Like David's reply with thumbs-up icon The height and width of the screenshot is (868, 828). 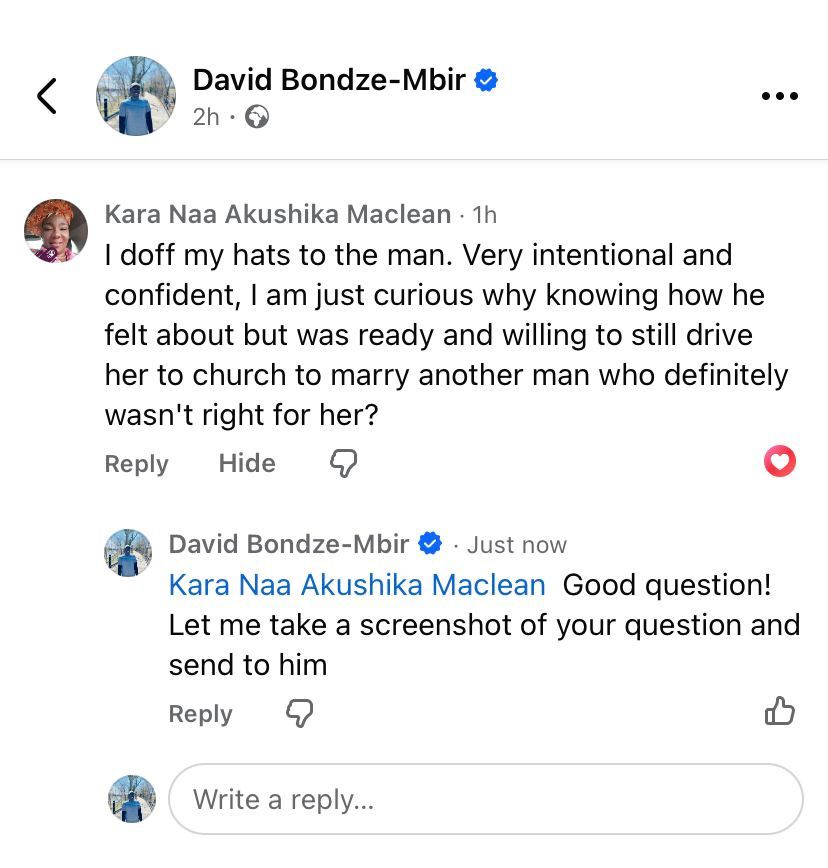point(779,711)
